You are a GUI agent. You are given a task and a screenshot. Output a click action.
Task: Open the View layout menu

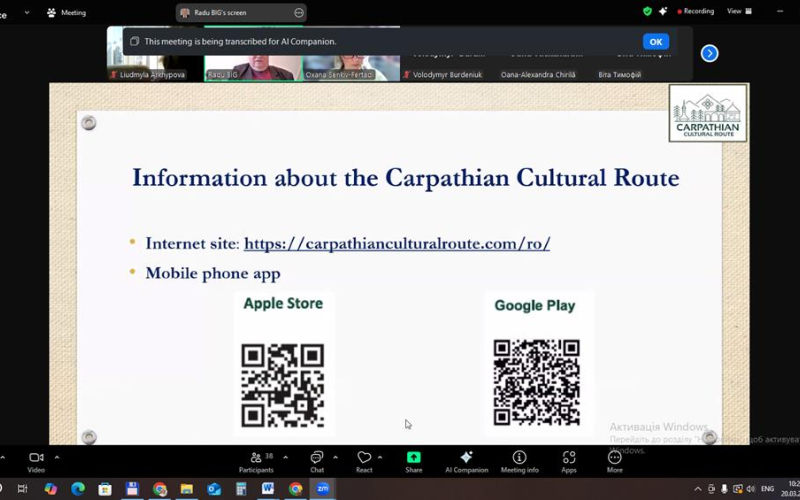click(739, 11)
